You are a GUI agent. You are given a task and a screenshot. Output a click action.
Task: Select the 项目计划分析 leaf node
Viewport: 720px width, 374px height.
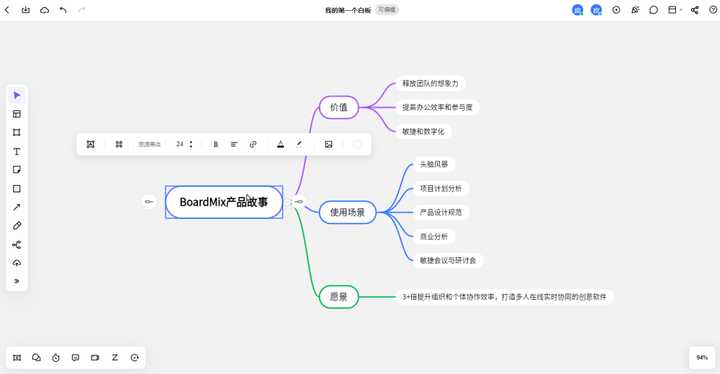(x=441, y=188)
